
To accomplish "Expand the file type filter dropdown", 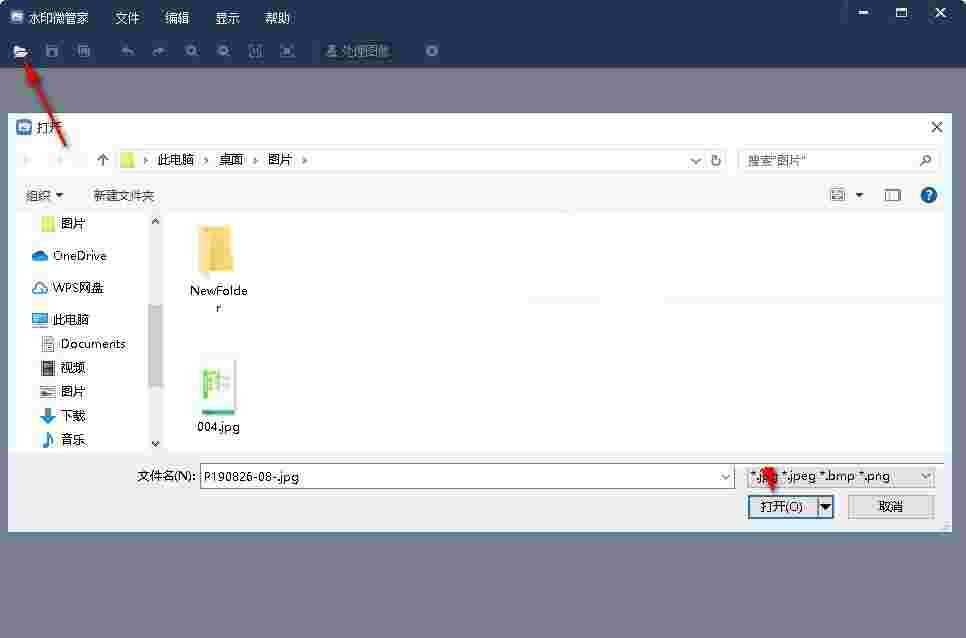I will [925, 476].
